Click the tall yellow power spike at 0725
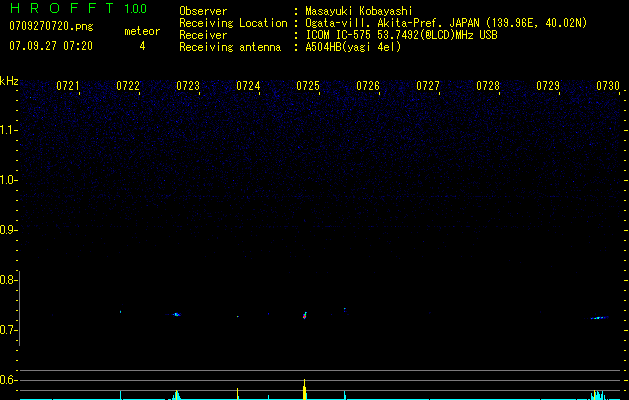Viewport: 629px width, 400px height. 304,389
